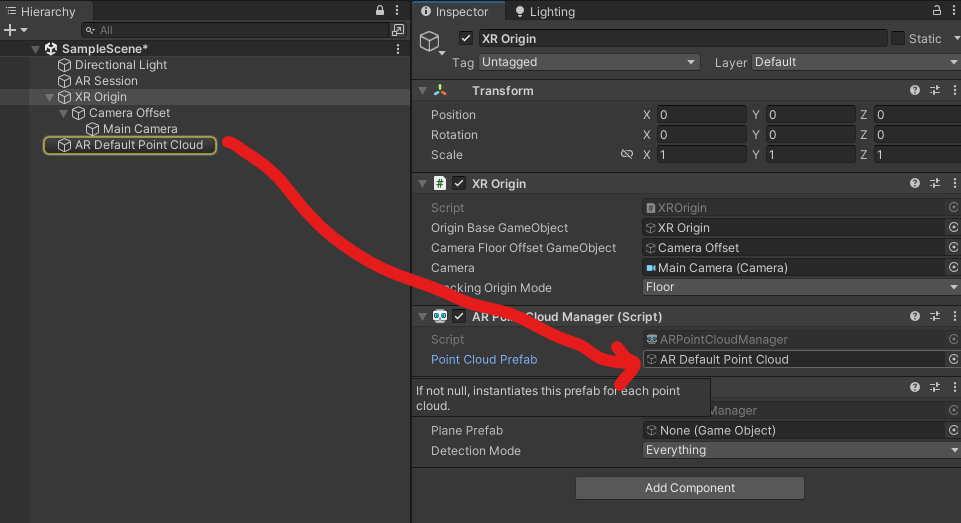Image resolution: width=961 pixels, height=523 pixels.
Task: Click the GameObject cube icon picker
Action: coord(431,42)
